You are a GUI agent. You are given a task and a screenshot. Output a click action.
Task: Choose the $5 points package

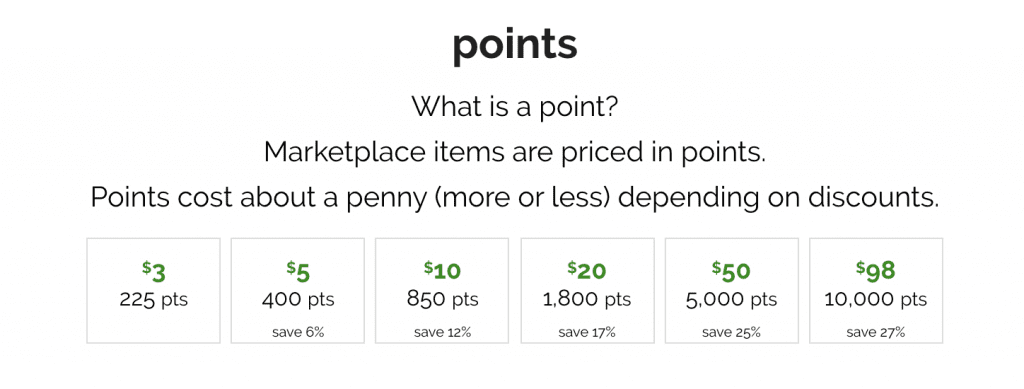tap(298, 290)
